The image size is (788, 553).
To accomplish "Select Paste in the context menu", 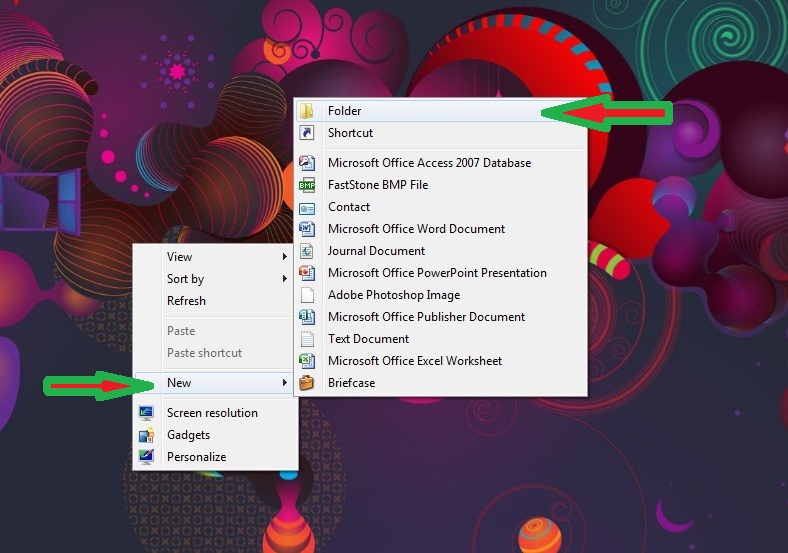I will coord(215,331).
